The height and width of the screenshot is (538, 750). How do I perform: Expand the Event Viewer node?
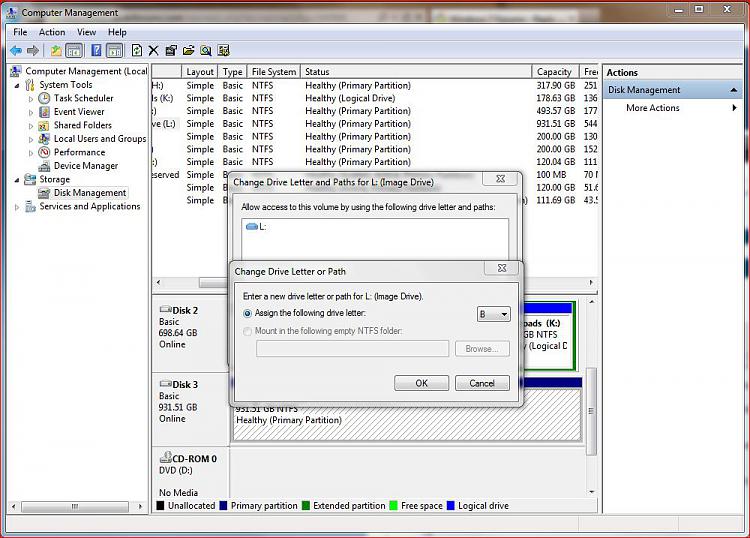[31, 112]
